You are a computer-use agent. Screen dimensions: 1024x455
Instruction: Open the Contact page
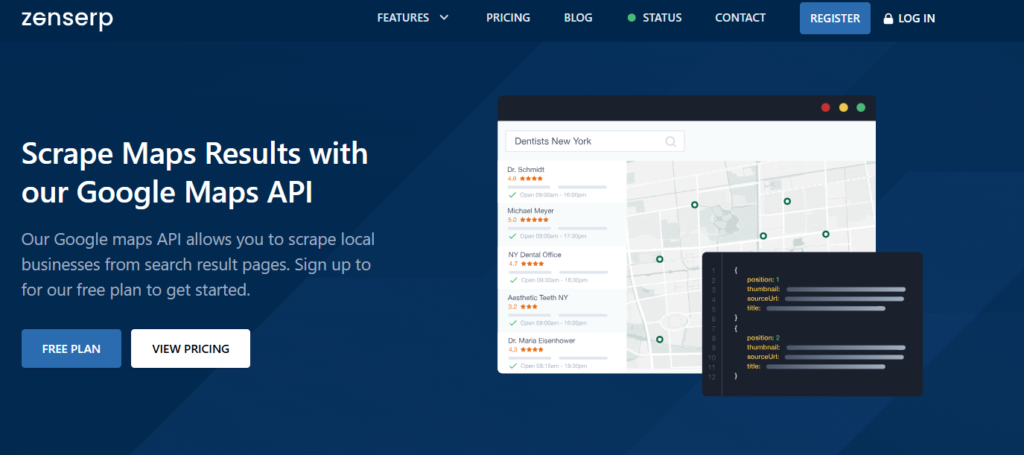tap(740, 18)
